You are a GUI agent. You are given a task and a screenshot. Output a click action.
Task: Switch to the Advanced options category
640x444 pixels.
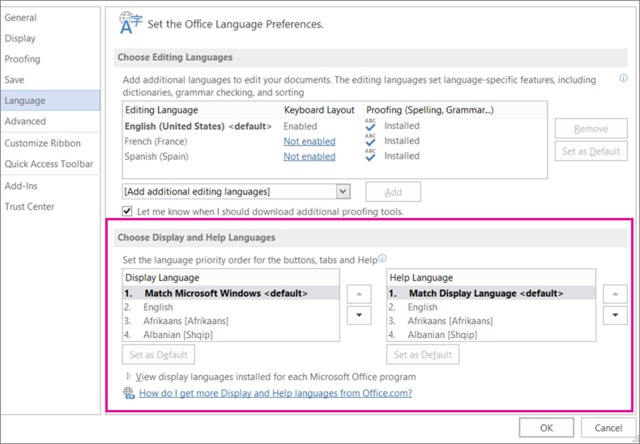pyautogui.click(x=26, y=121)
